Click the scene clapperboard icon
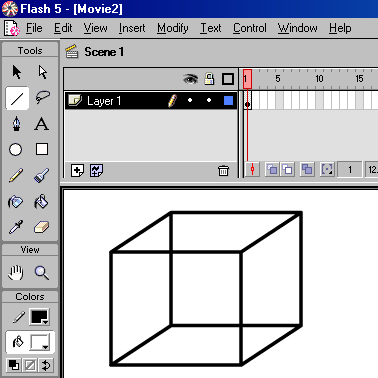Viewport: 378px width, 378px height. coord(72,52)
